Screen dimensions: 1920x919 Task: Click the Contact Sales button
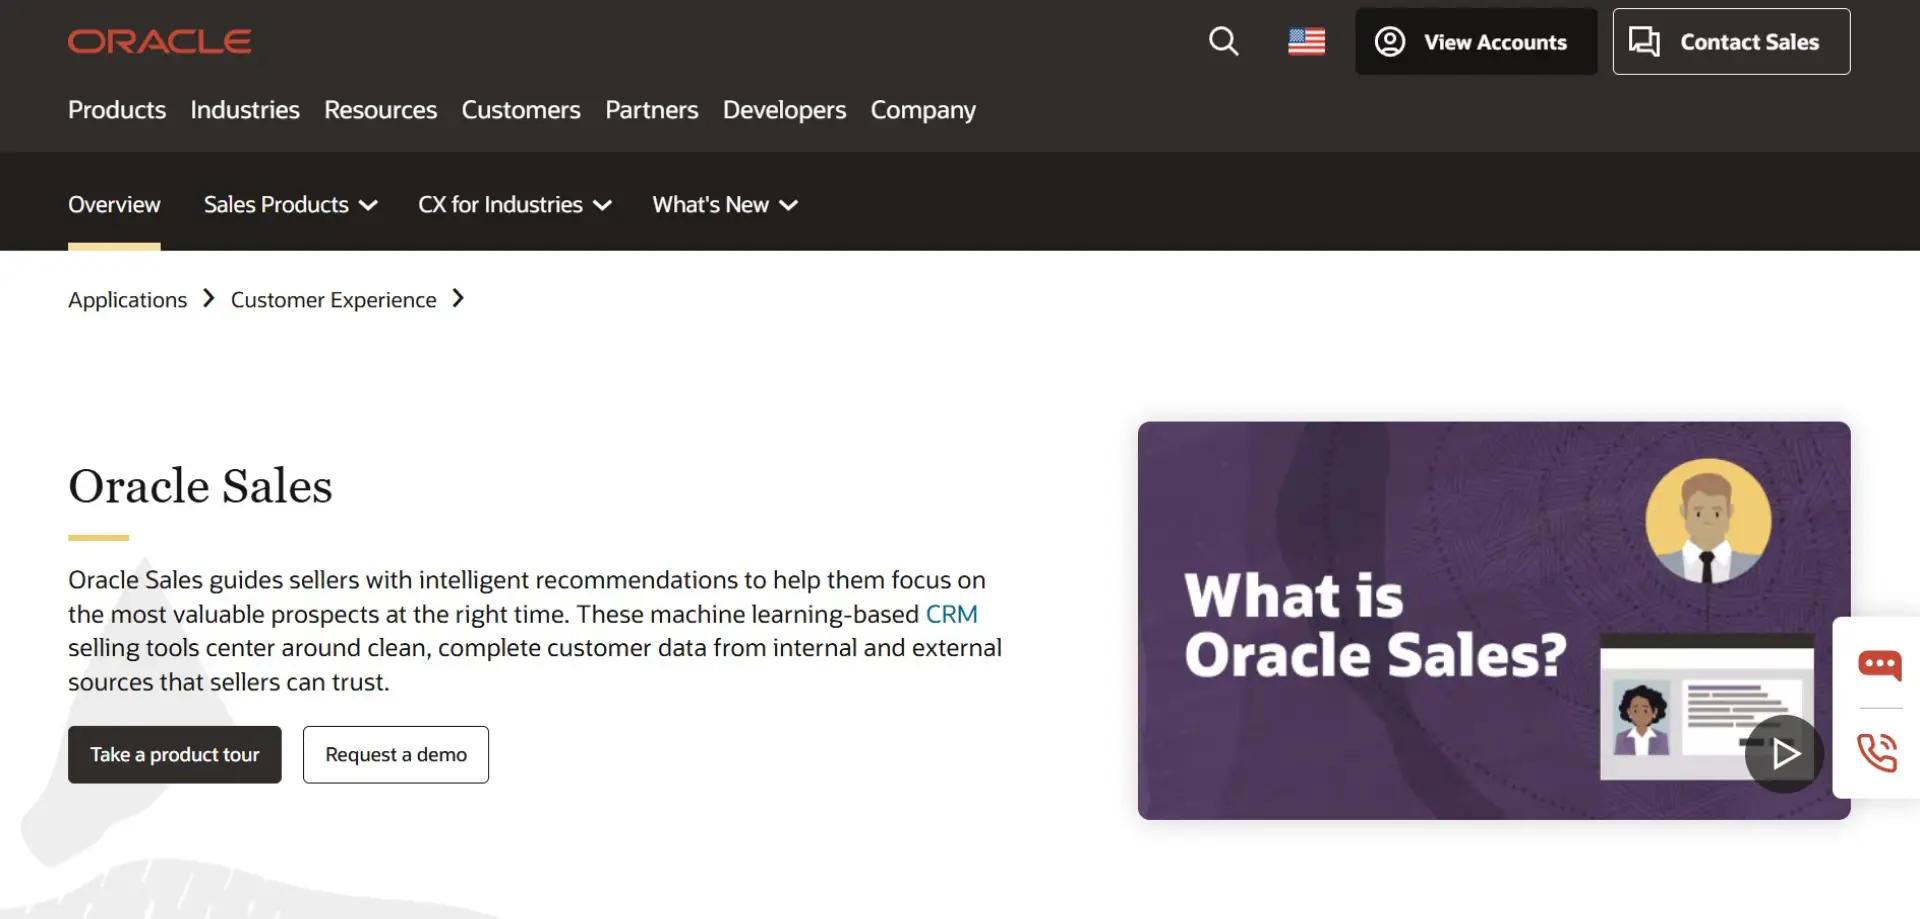click(x=1731, y=41)
